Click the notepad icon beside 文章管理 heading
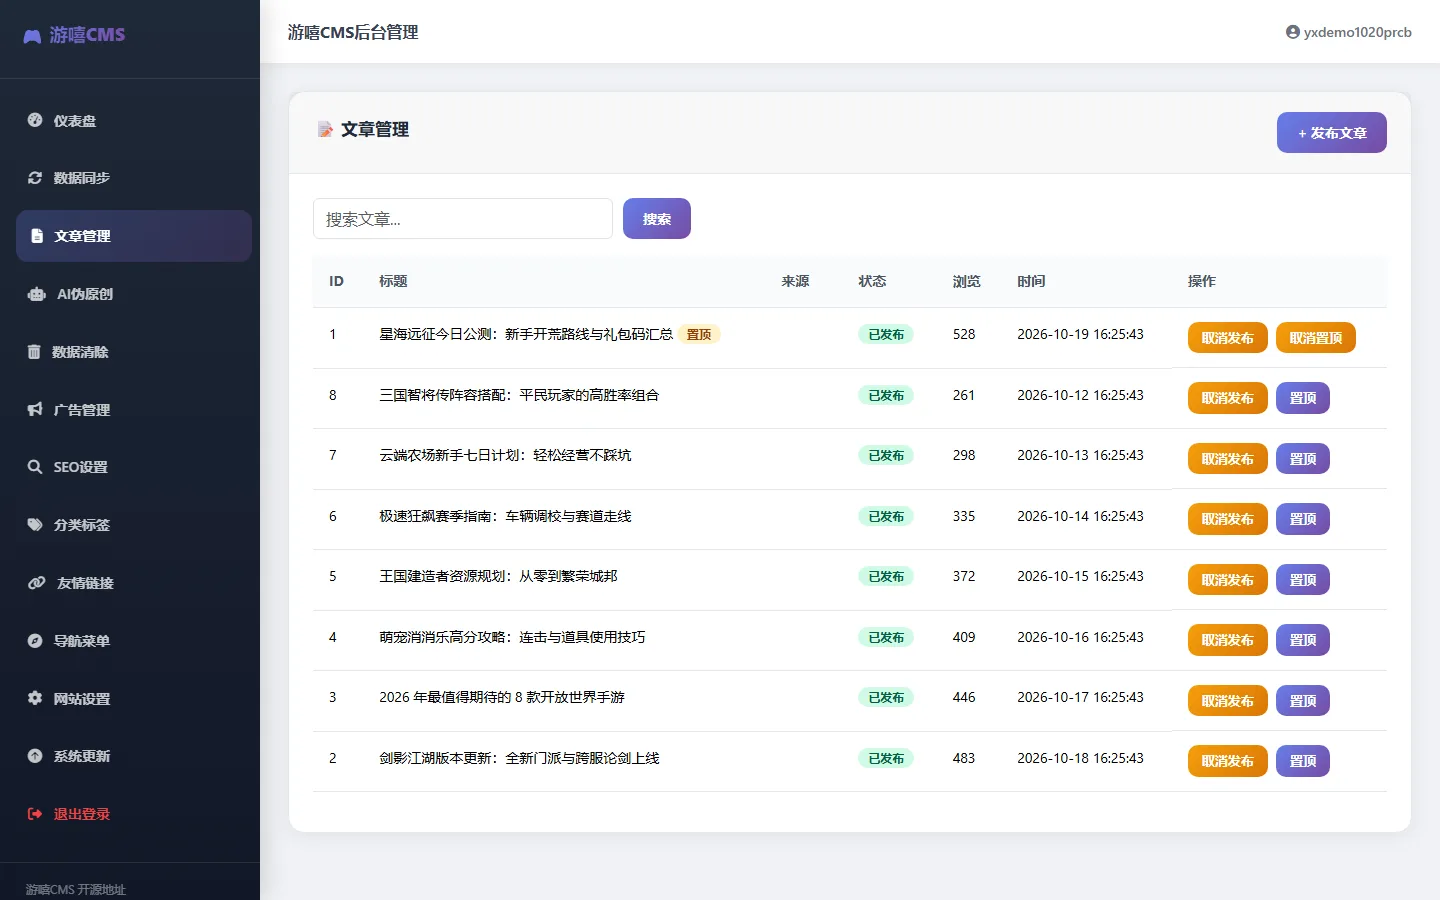 (325, 129)
